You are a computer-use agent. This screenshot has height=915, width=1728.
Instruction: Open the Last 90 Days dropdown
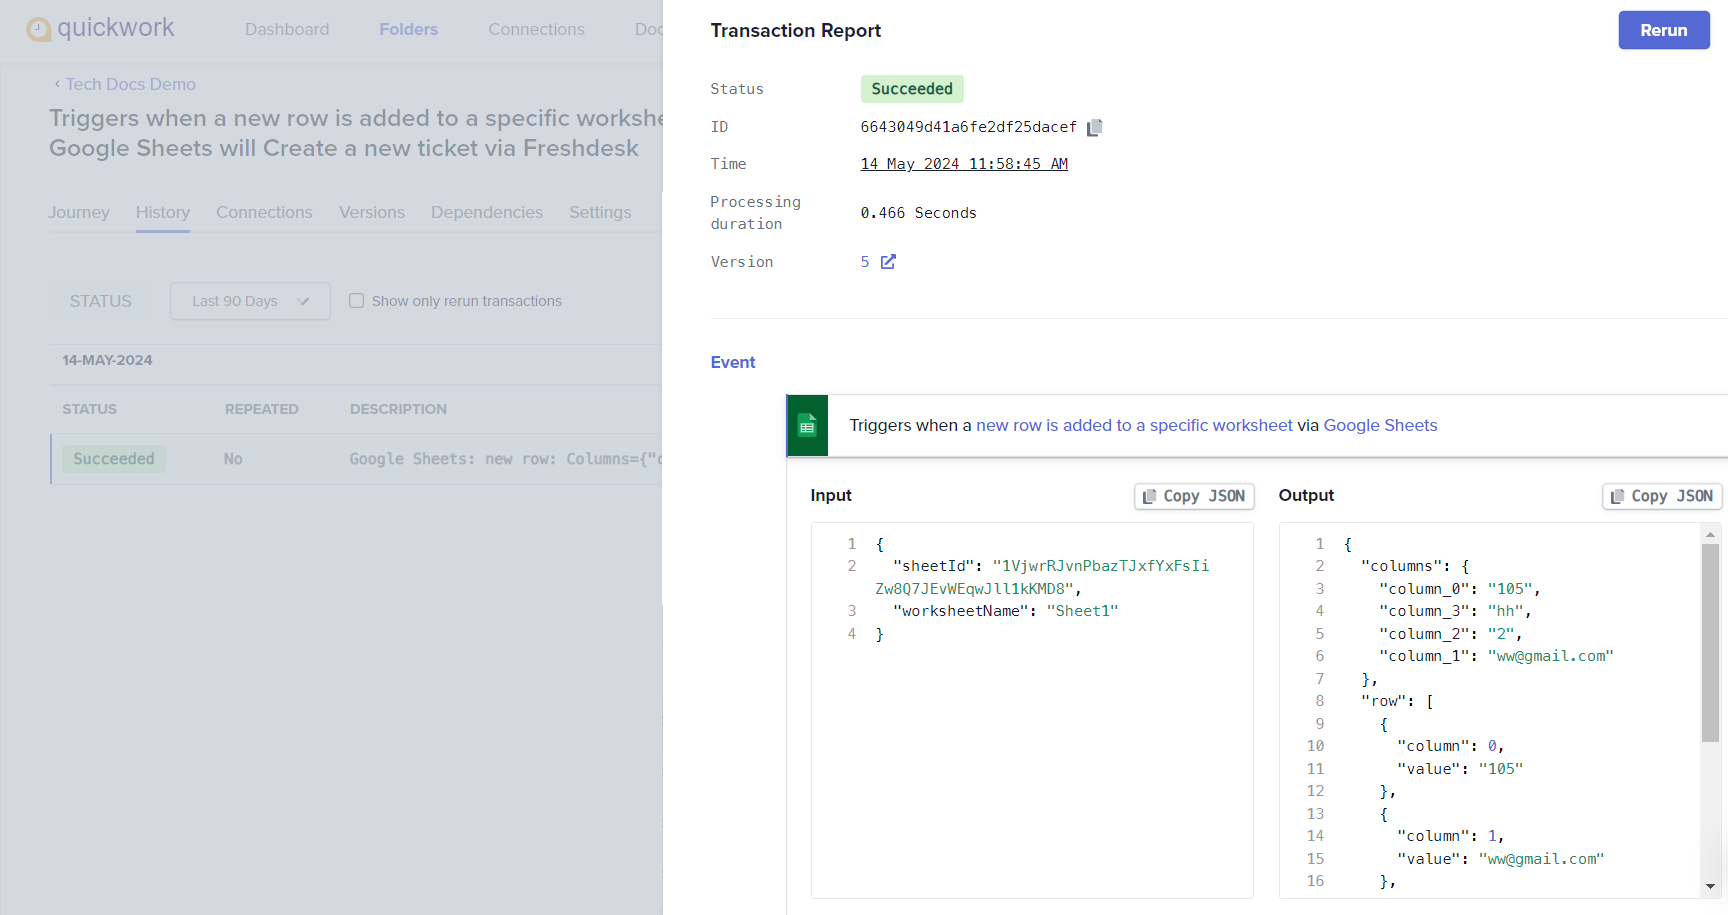(x=250, y=301)
